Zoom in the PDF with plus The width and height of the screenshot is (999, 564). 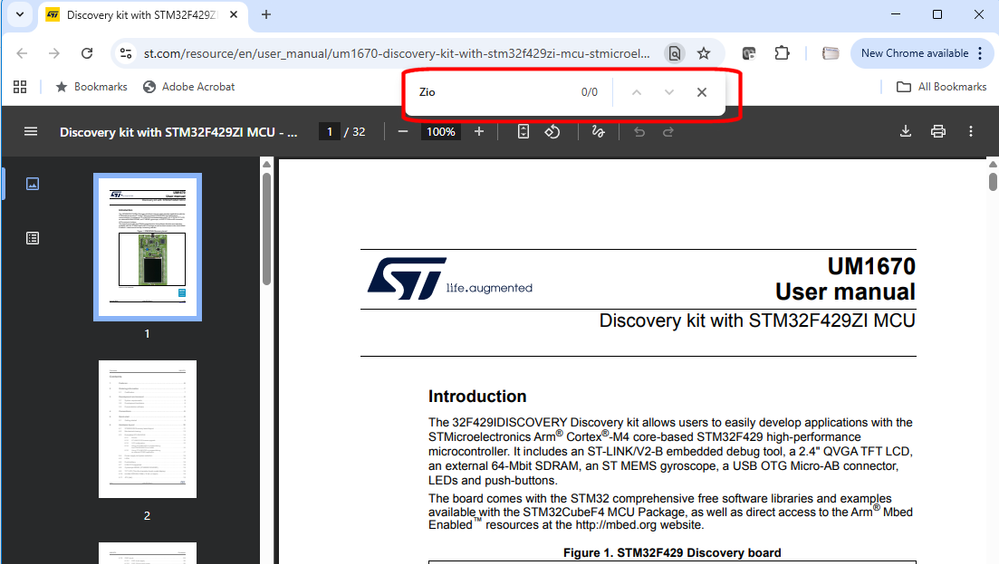479,132
